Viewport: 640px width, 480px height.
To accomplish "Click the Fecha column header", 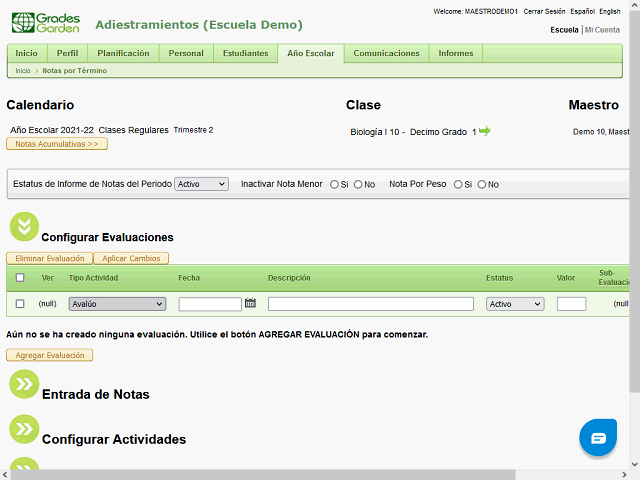I will click(189, 278).
